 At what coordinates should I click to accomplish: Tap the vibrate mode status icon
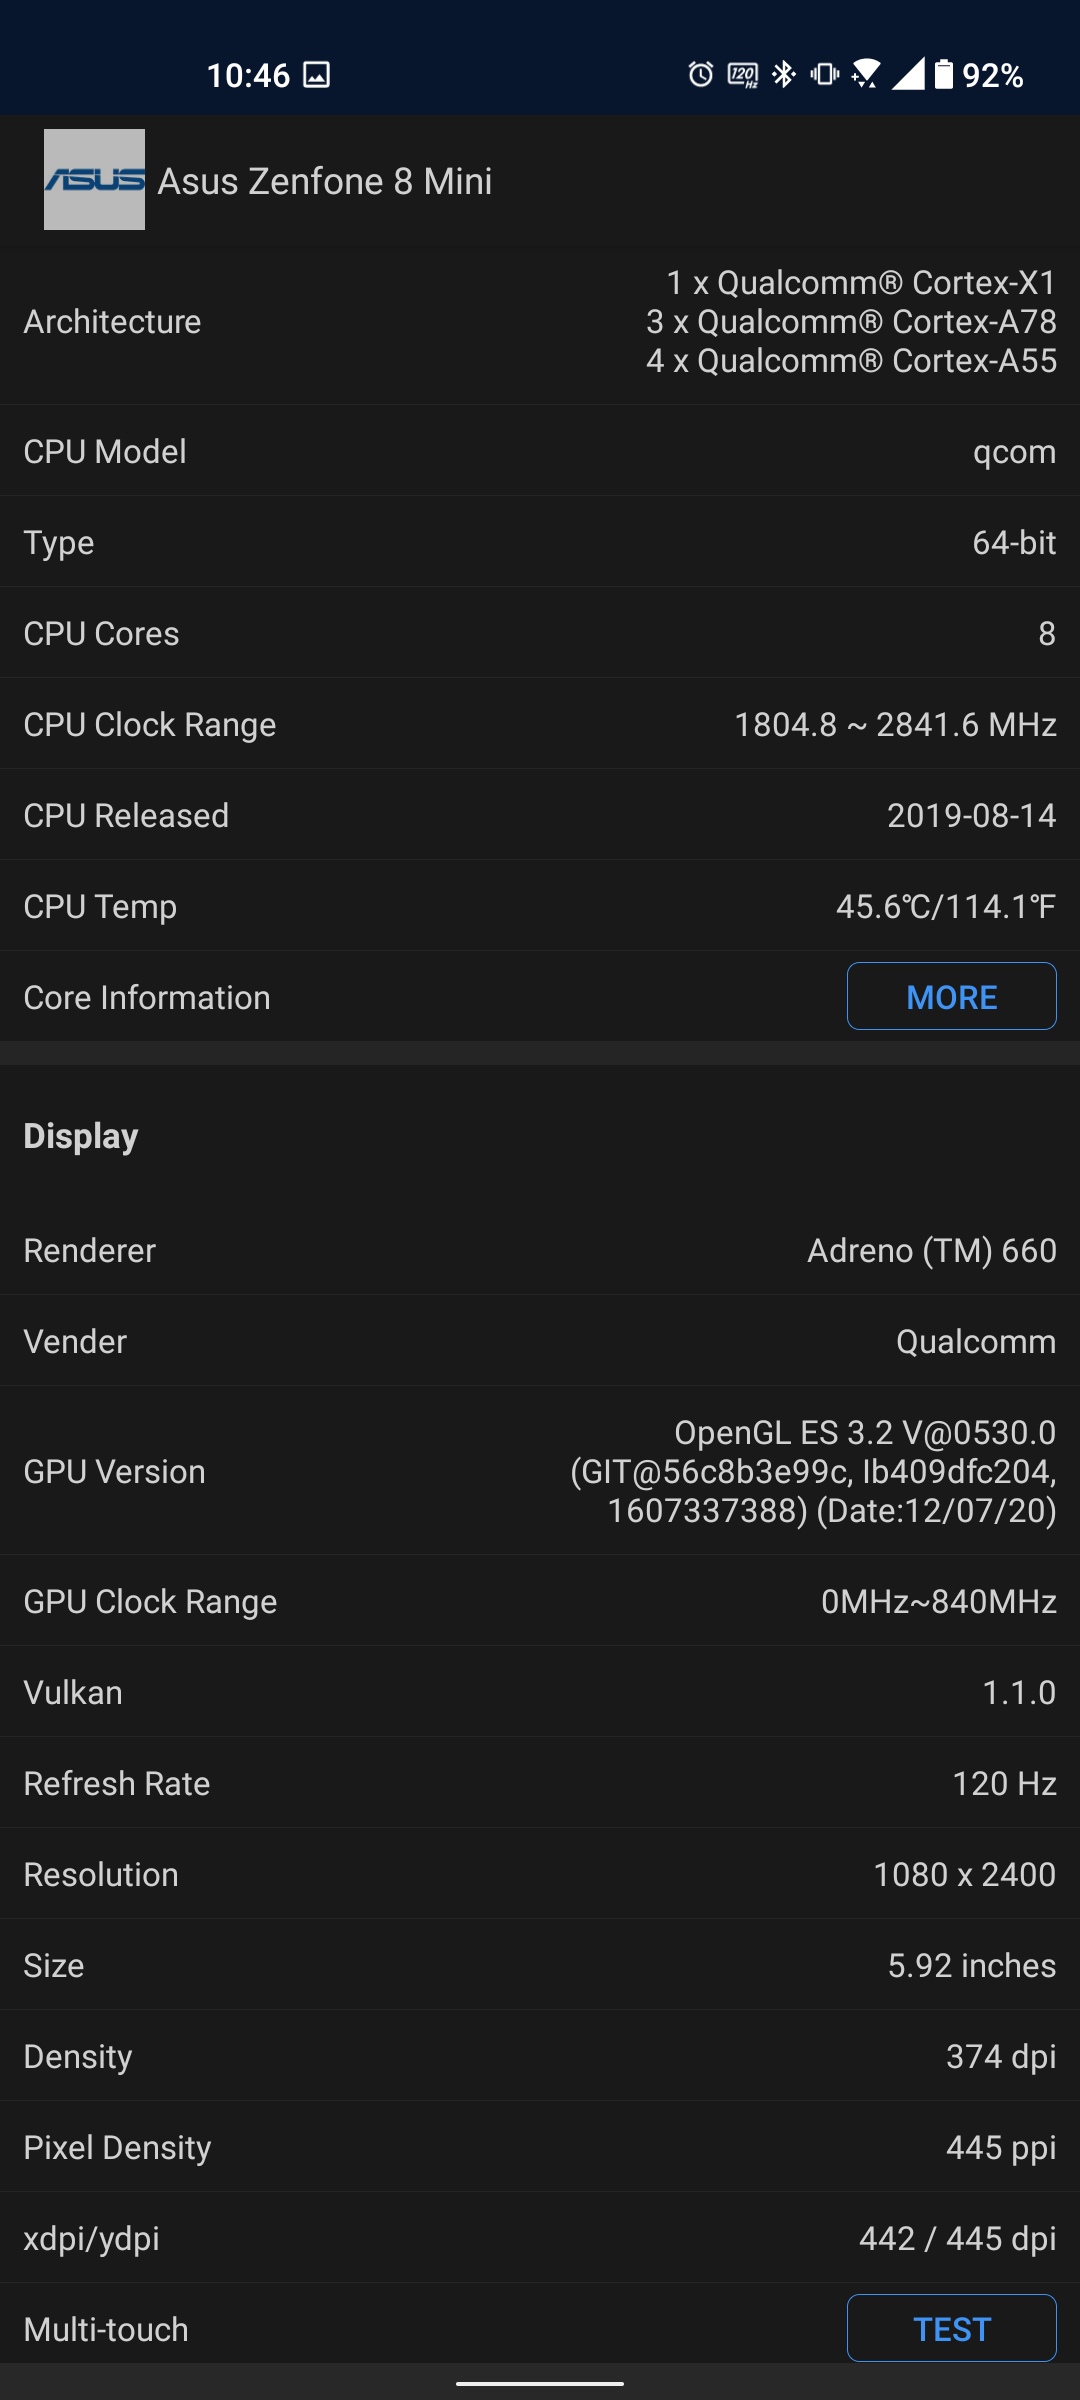(825, 74)
